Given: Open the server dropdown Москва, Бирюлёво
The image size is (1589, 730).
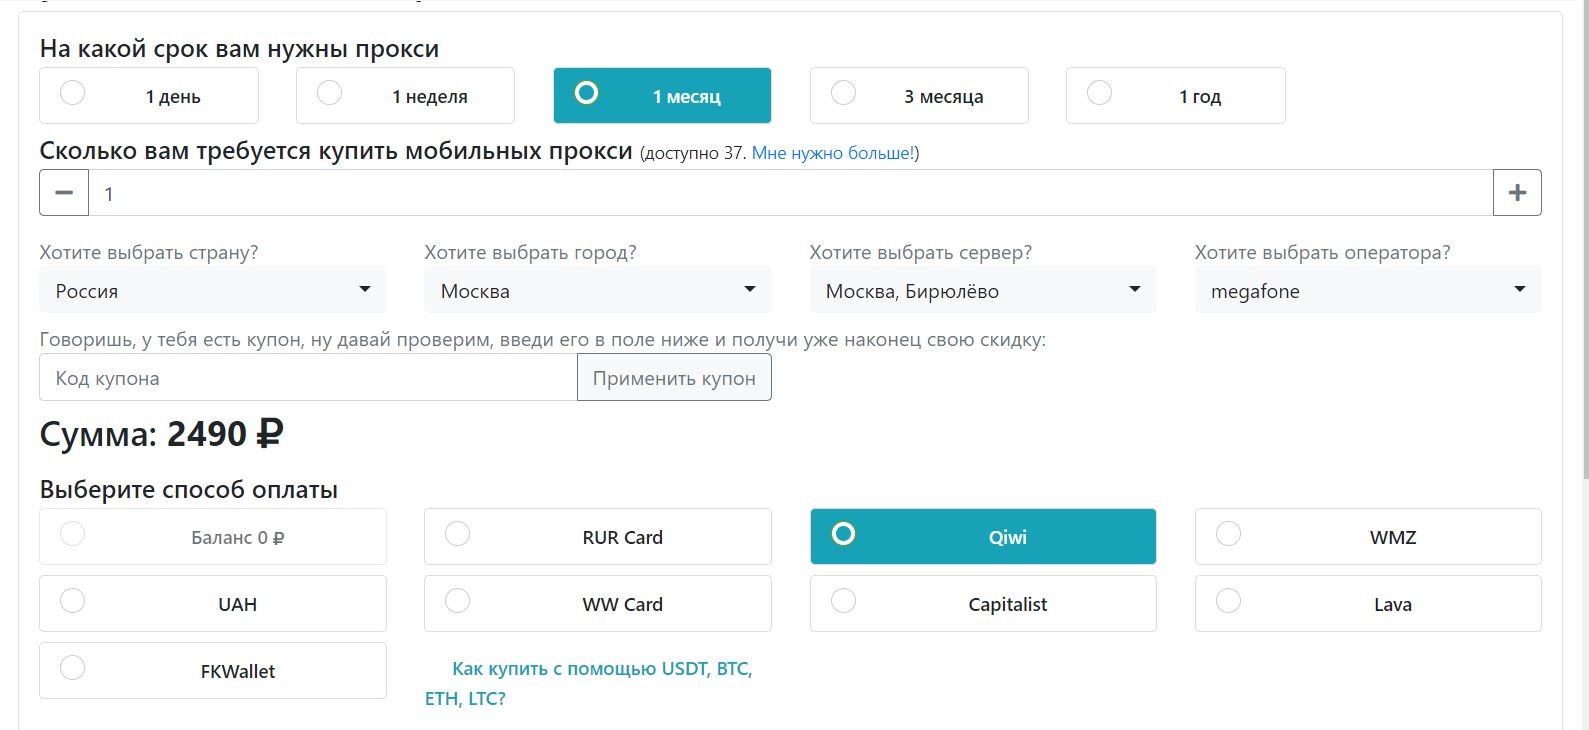Looking at the screenshot, I should (982, 291).
